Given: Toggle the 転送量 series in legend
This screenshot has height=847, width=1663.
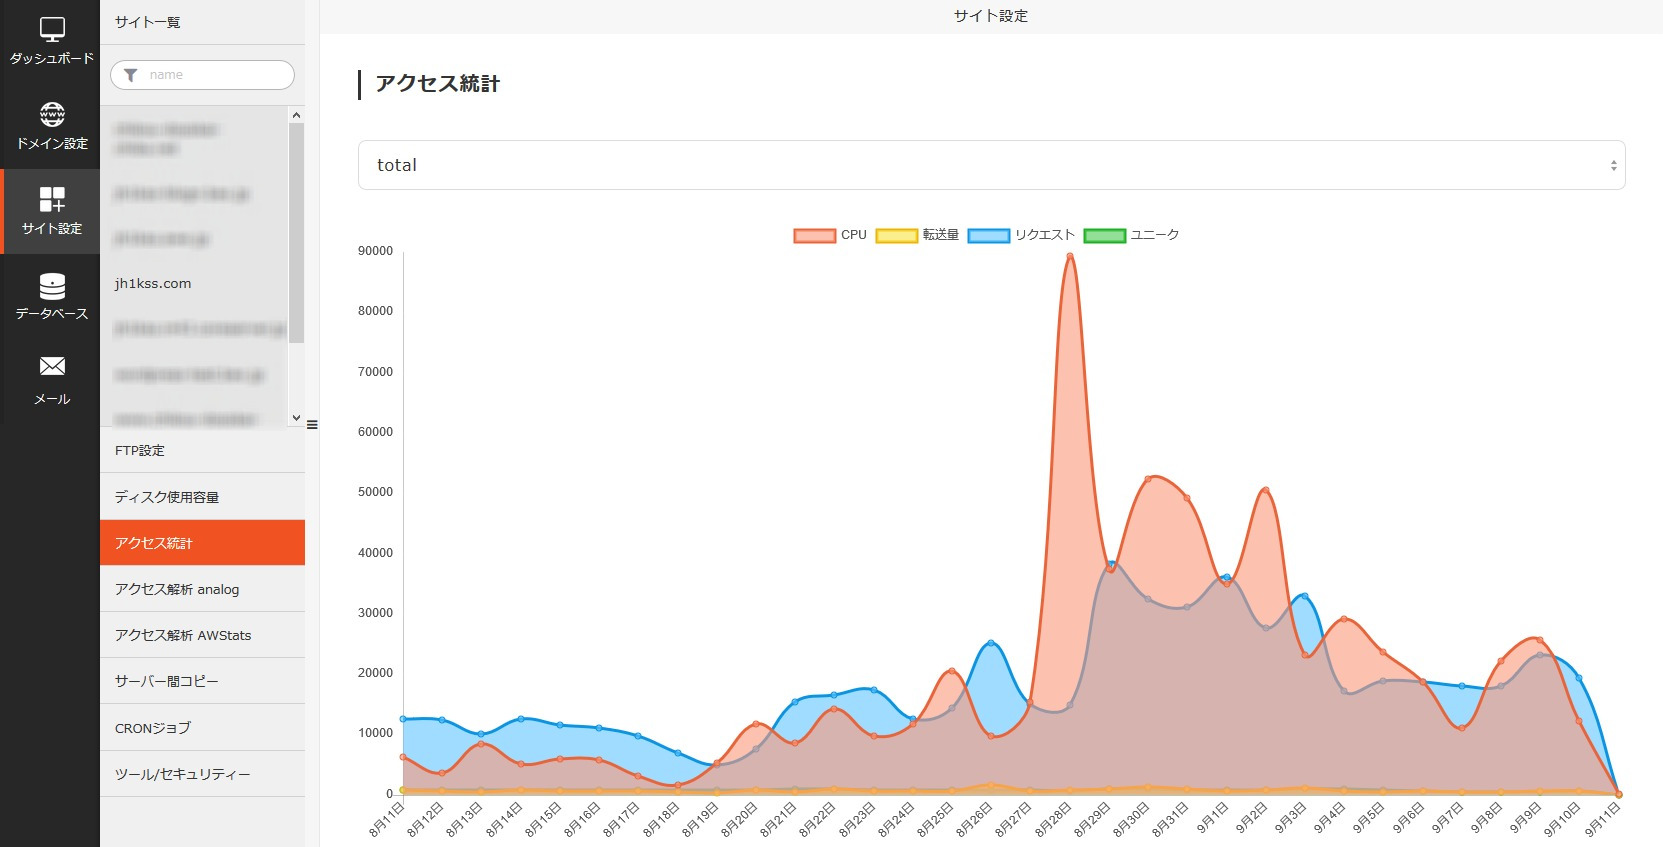Looking at the screenshot, I should (x=896, y=236).
